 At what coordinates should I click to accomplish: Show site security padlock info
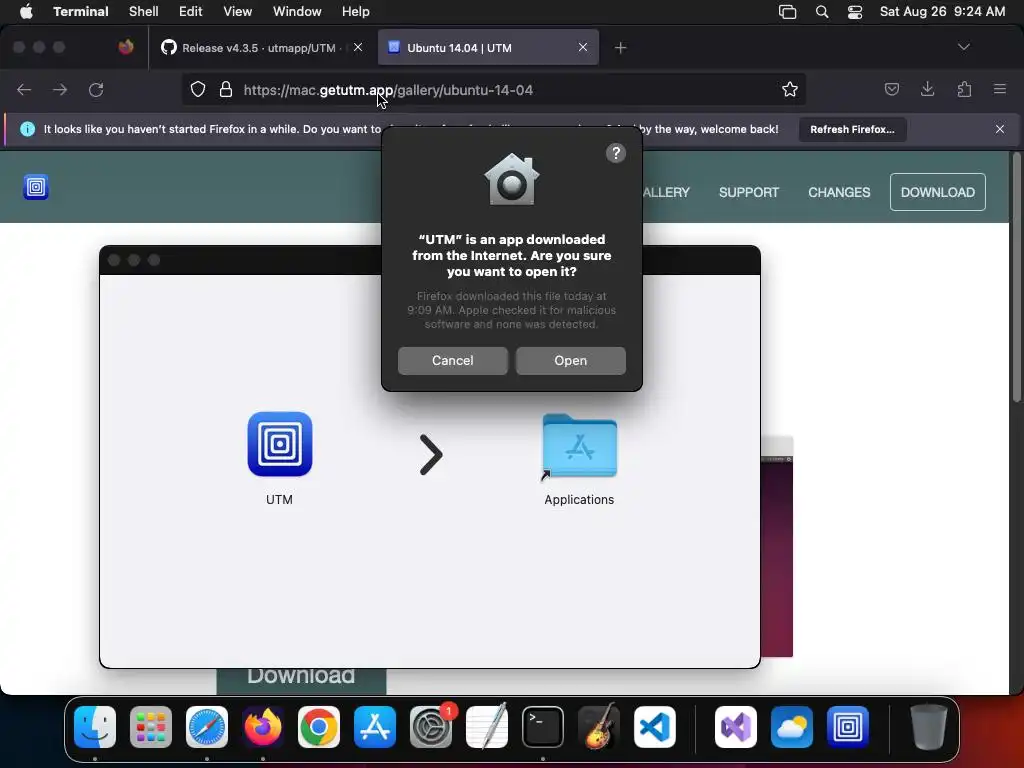(226, 89)
